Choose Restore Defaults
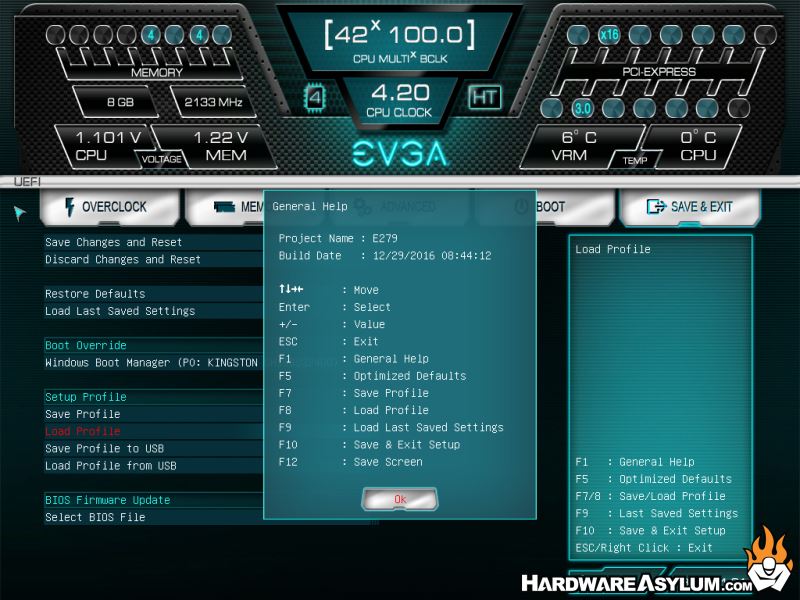800x600 pixels. 154,294
